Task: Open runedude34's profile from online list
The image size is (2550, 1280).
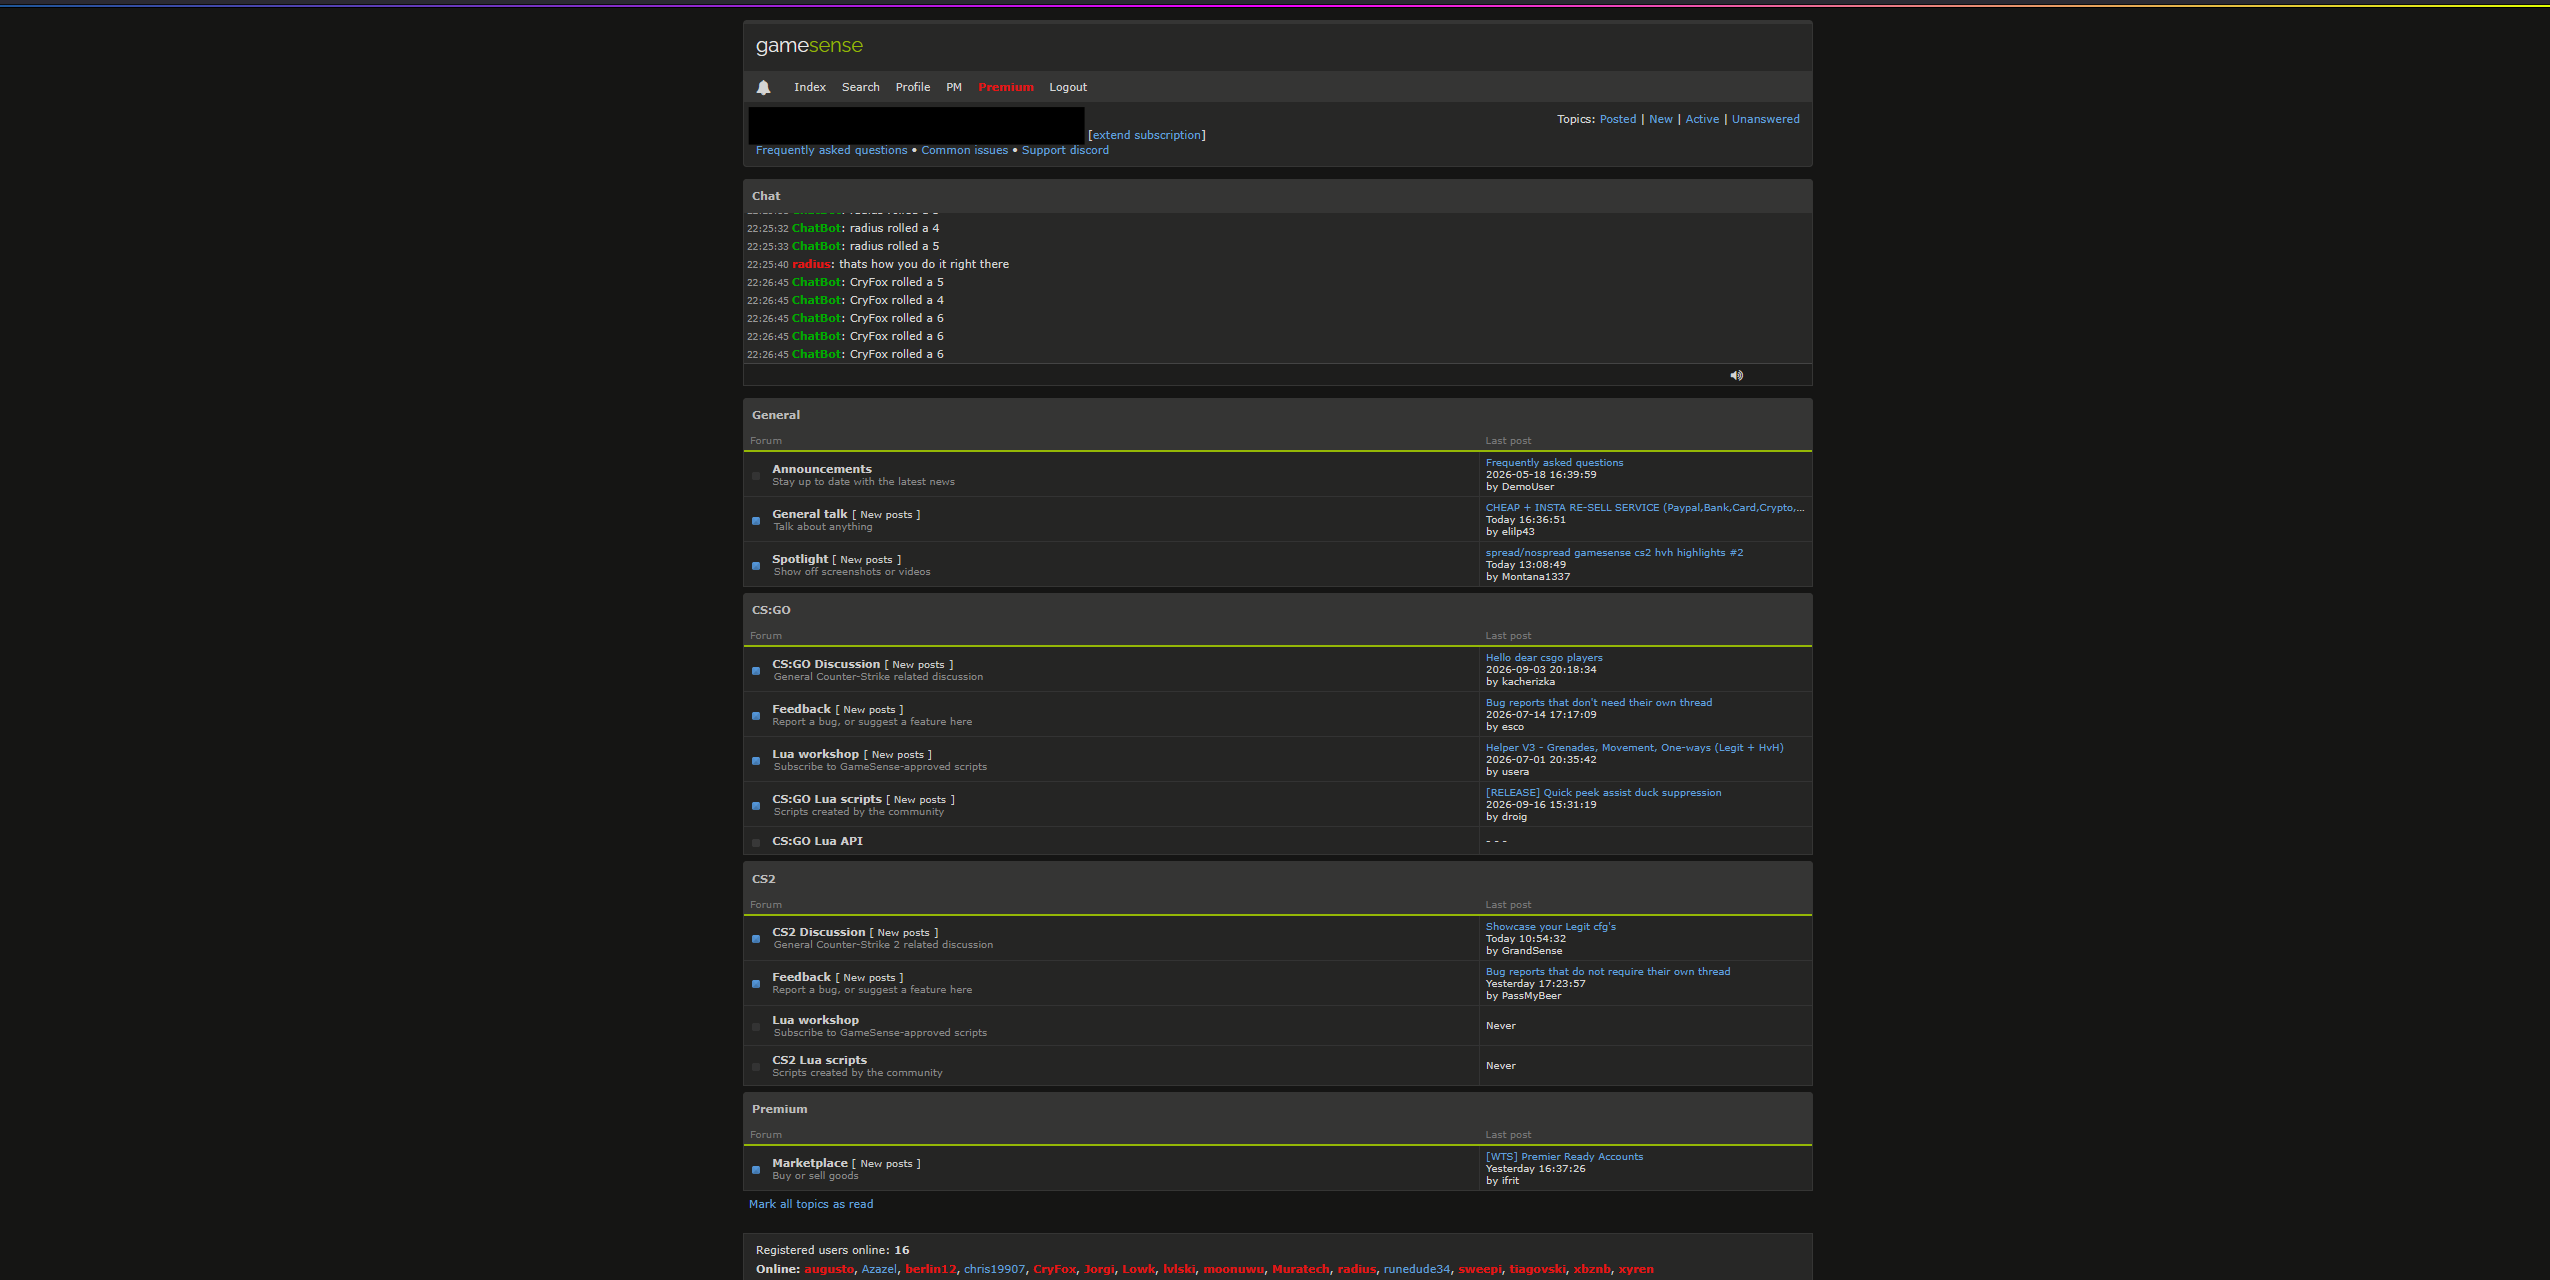Action: click(x=1417, y=1269)
